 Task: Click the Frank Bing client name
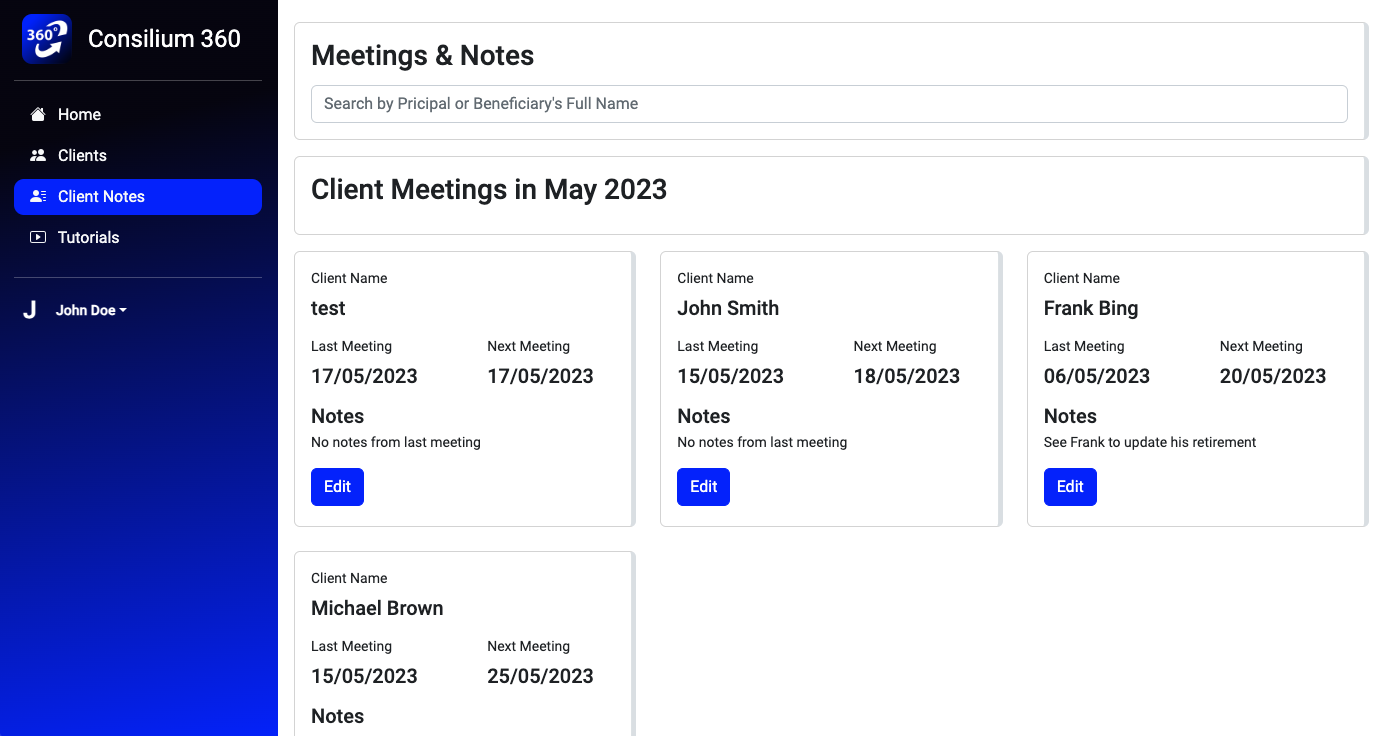(x=1090, y=308)
